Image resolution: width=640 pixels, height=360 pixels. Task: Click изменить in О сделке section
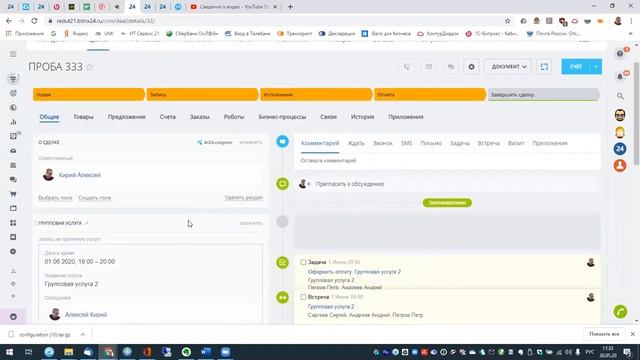pos(251,142)
